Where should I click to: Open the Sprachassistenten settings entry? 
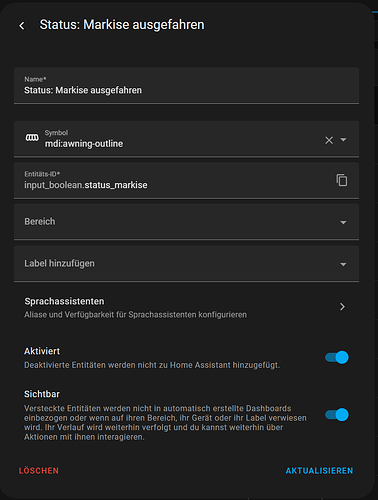pyautogui.click(x=186, y=307)
